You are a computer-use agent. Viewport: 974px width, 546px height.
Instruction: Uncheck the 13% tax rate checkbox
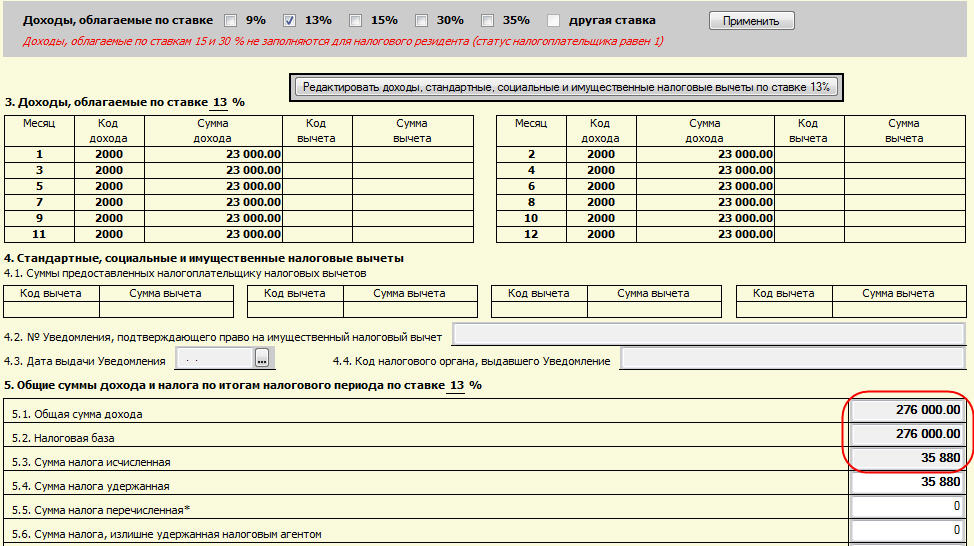[290, 20]
